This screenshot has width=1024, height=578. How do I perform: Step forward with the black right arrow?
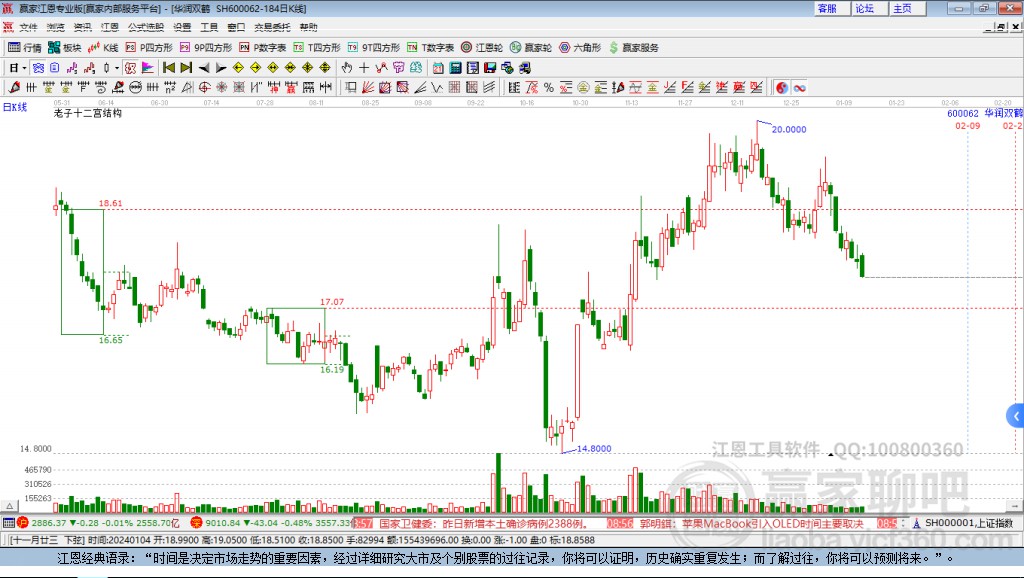tap(221, 67)
